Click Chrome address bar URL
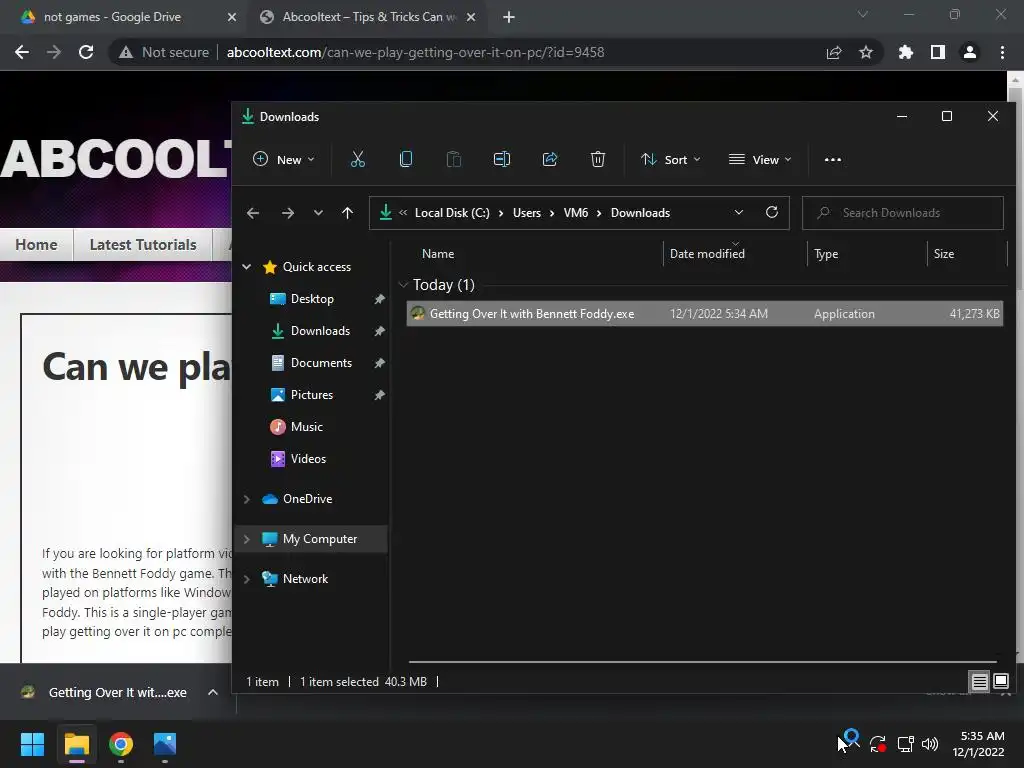This screenshot has height=768, width=1024. pos(415,52)
